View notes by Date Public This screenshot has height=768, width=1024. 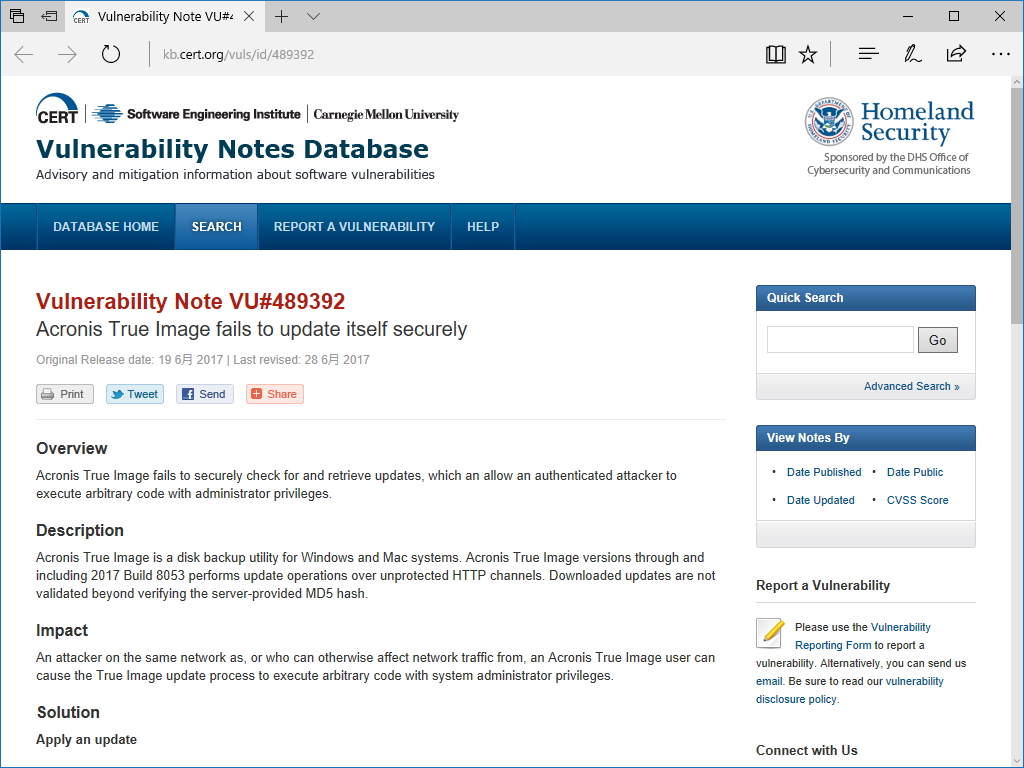coord(914,472)
